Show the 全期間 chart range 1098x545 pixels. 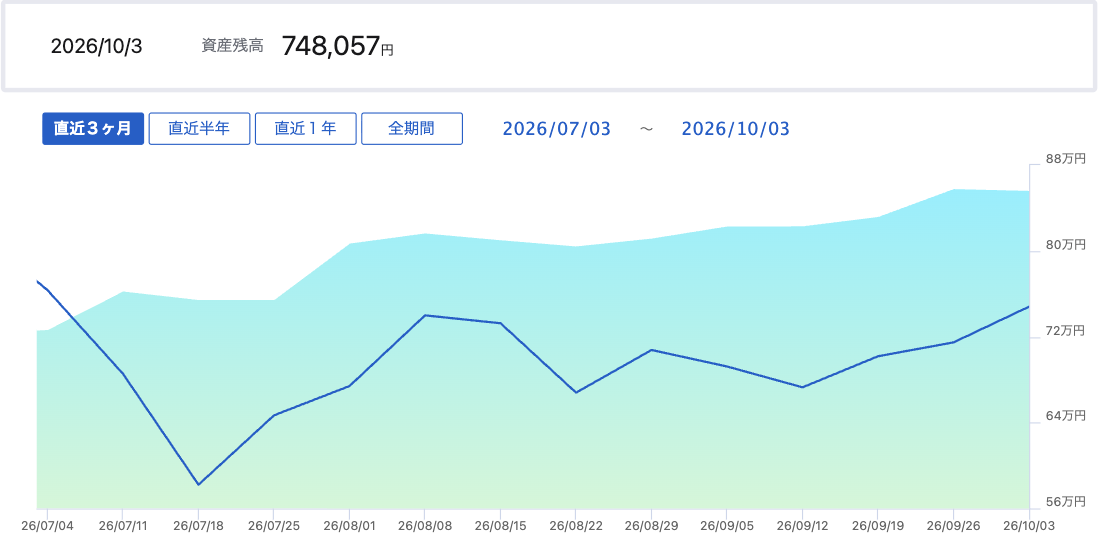[412, 129]
